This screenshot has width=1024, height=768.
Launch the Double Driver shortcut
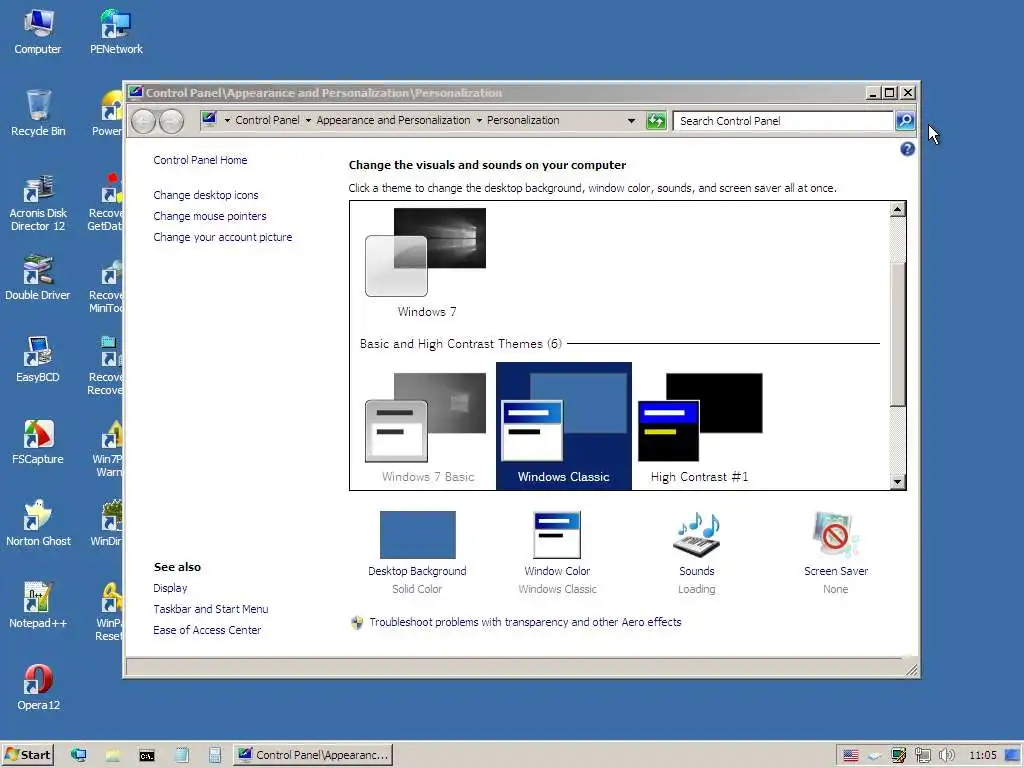coord(38,278)
